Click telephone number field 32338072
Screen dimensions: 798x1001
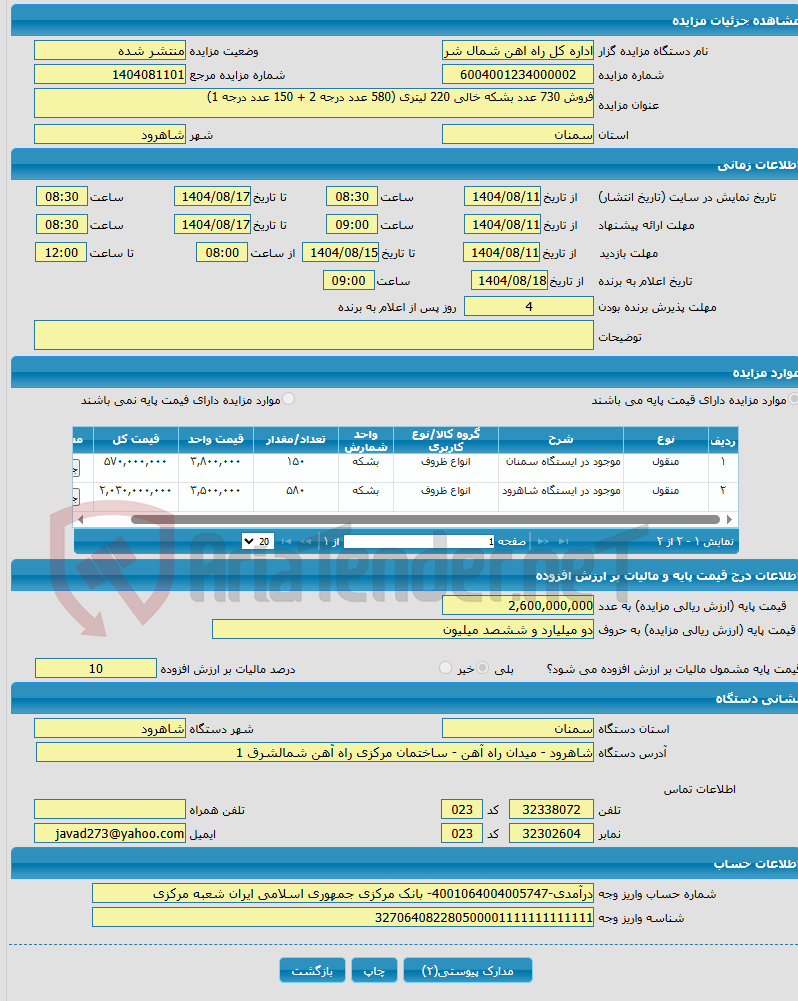pyautogui.click(x=552, y=809)
